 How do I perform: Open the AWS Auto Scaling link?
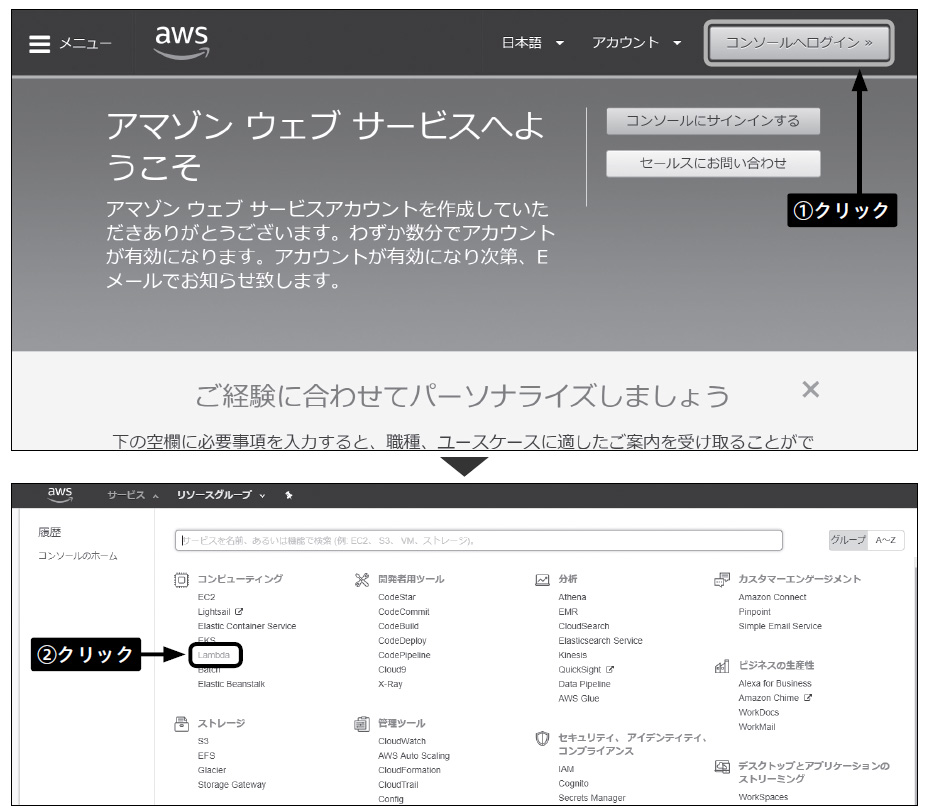pyautogui.click(x=414, y=756)
